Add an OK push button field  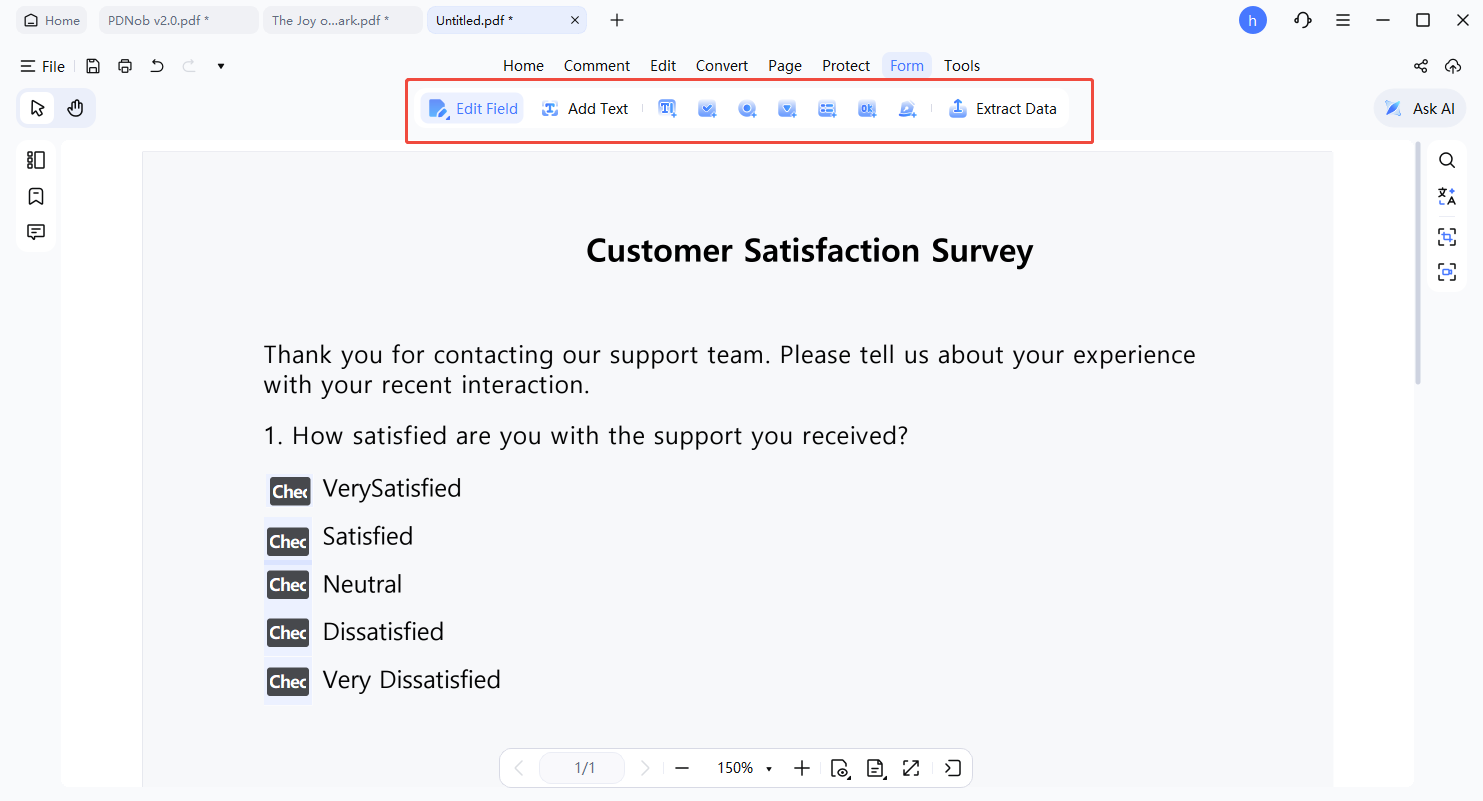pos(867,109)
